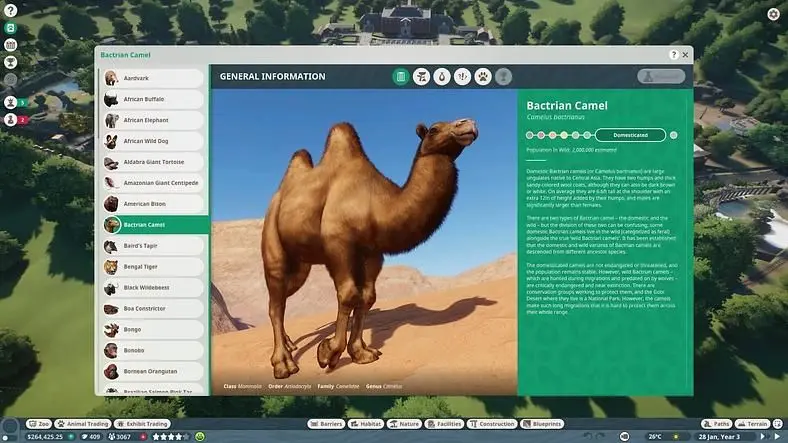
Task: Open the help icon at top left
Action: (11, 10)
